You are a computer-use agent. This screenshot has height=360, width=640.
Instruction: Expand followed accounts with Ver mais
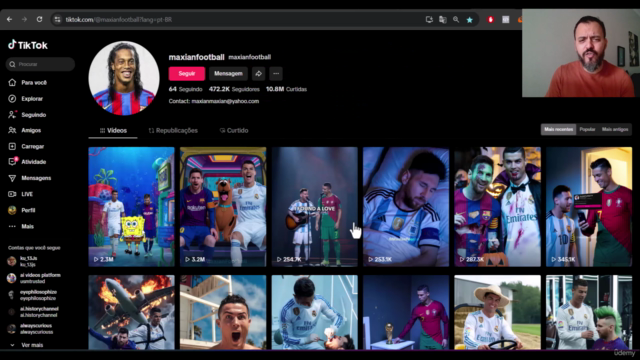point(27,345)
